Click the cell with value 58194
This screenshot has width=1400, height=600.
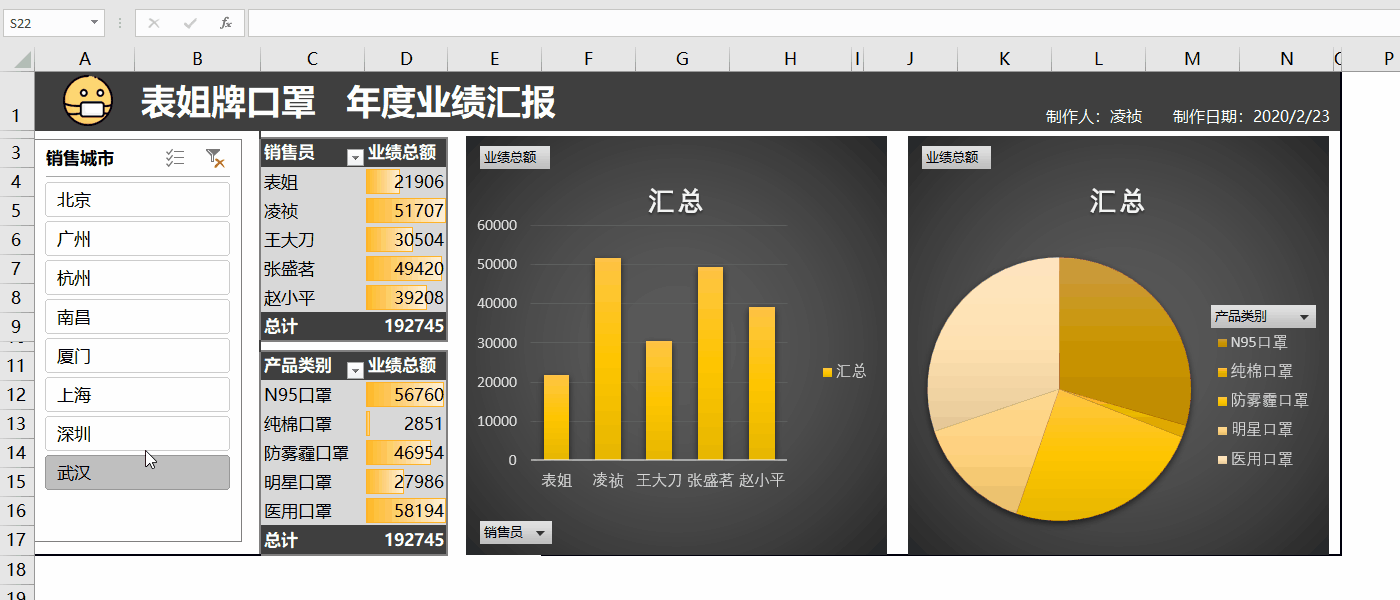(x=406, y=511)
